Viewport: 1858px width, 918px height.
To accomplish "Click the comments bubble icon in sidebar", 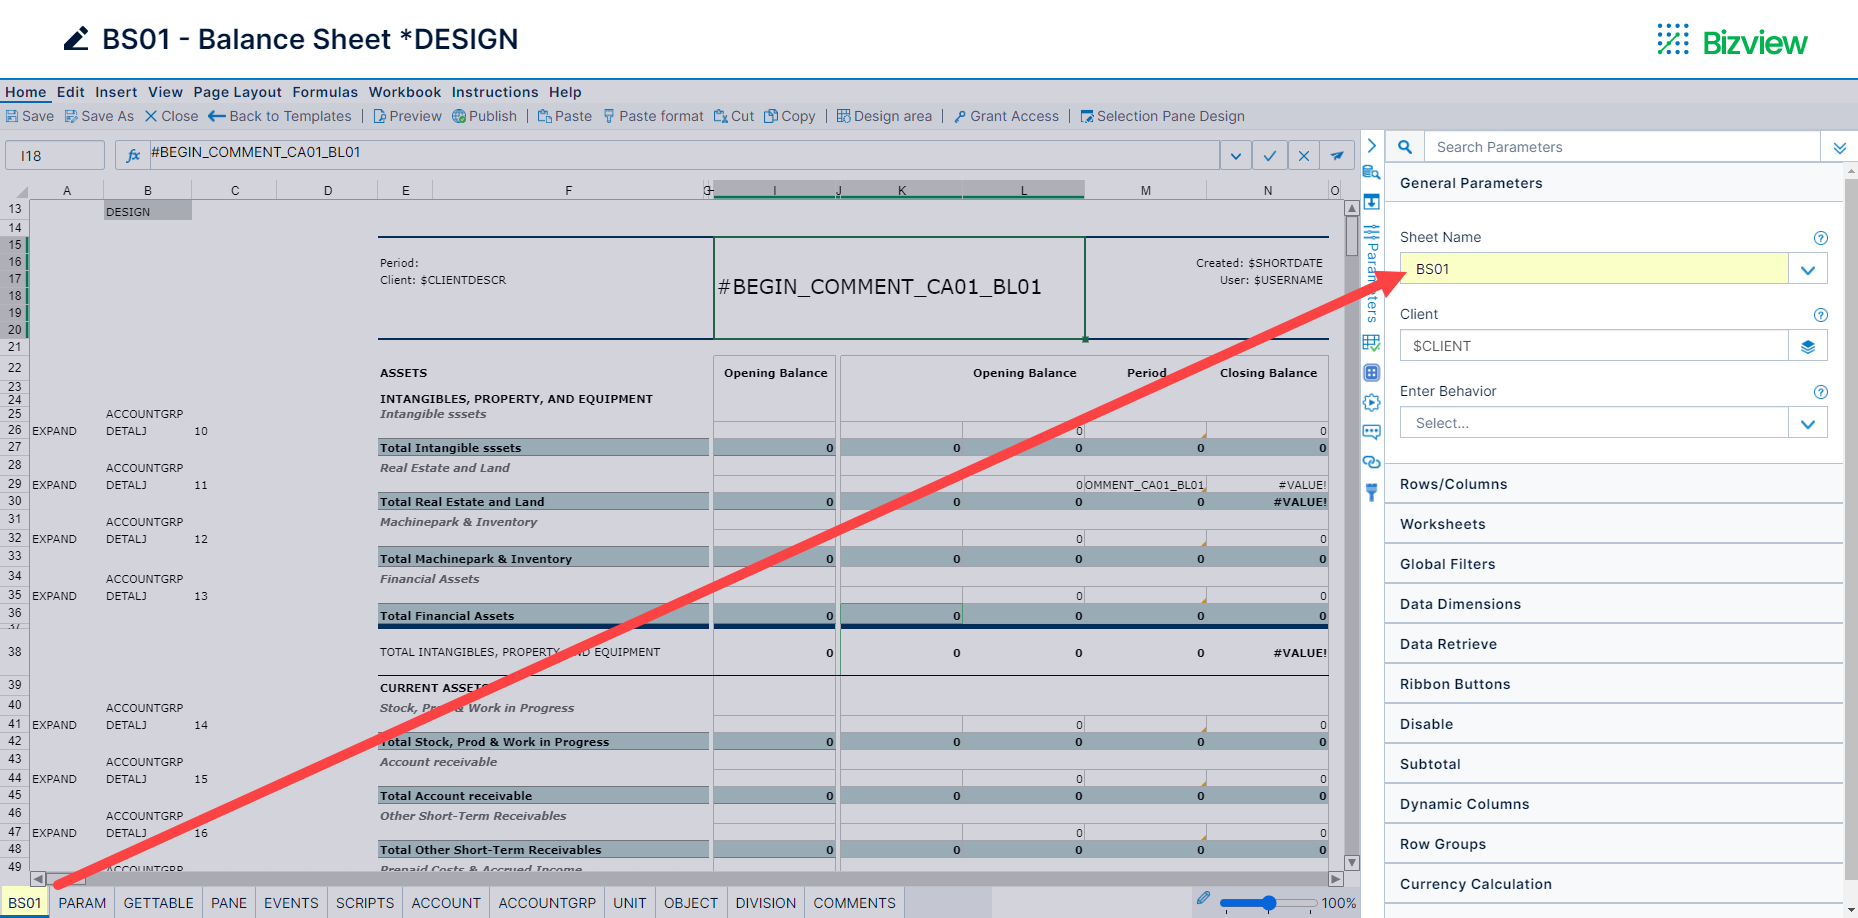I will (x=1371, y=432).
